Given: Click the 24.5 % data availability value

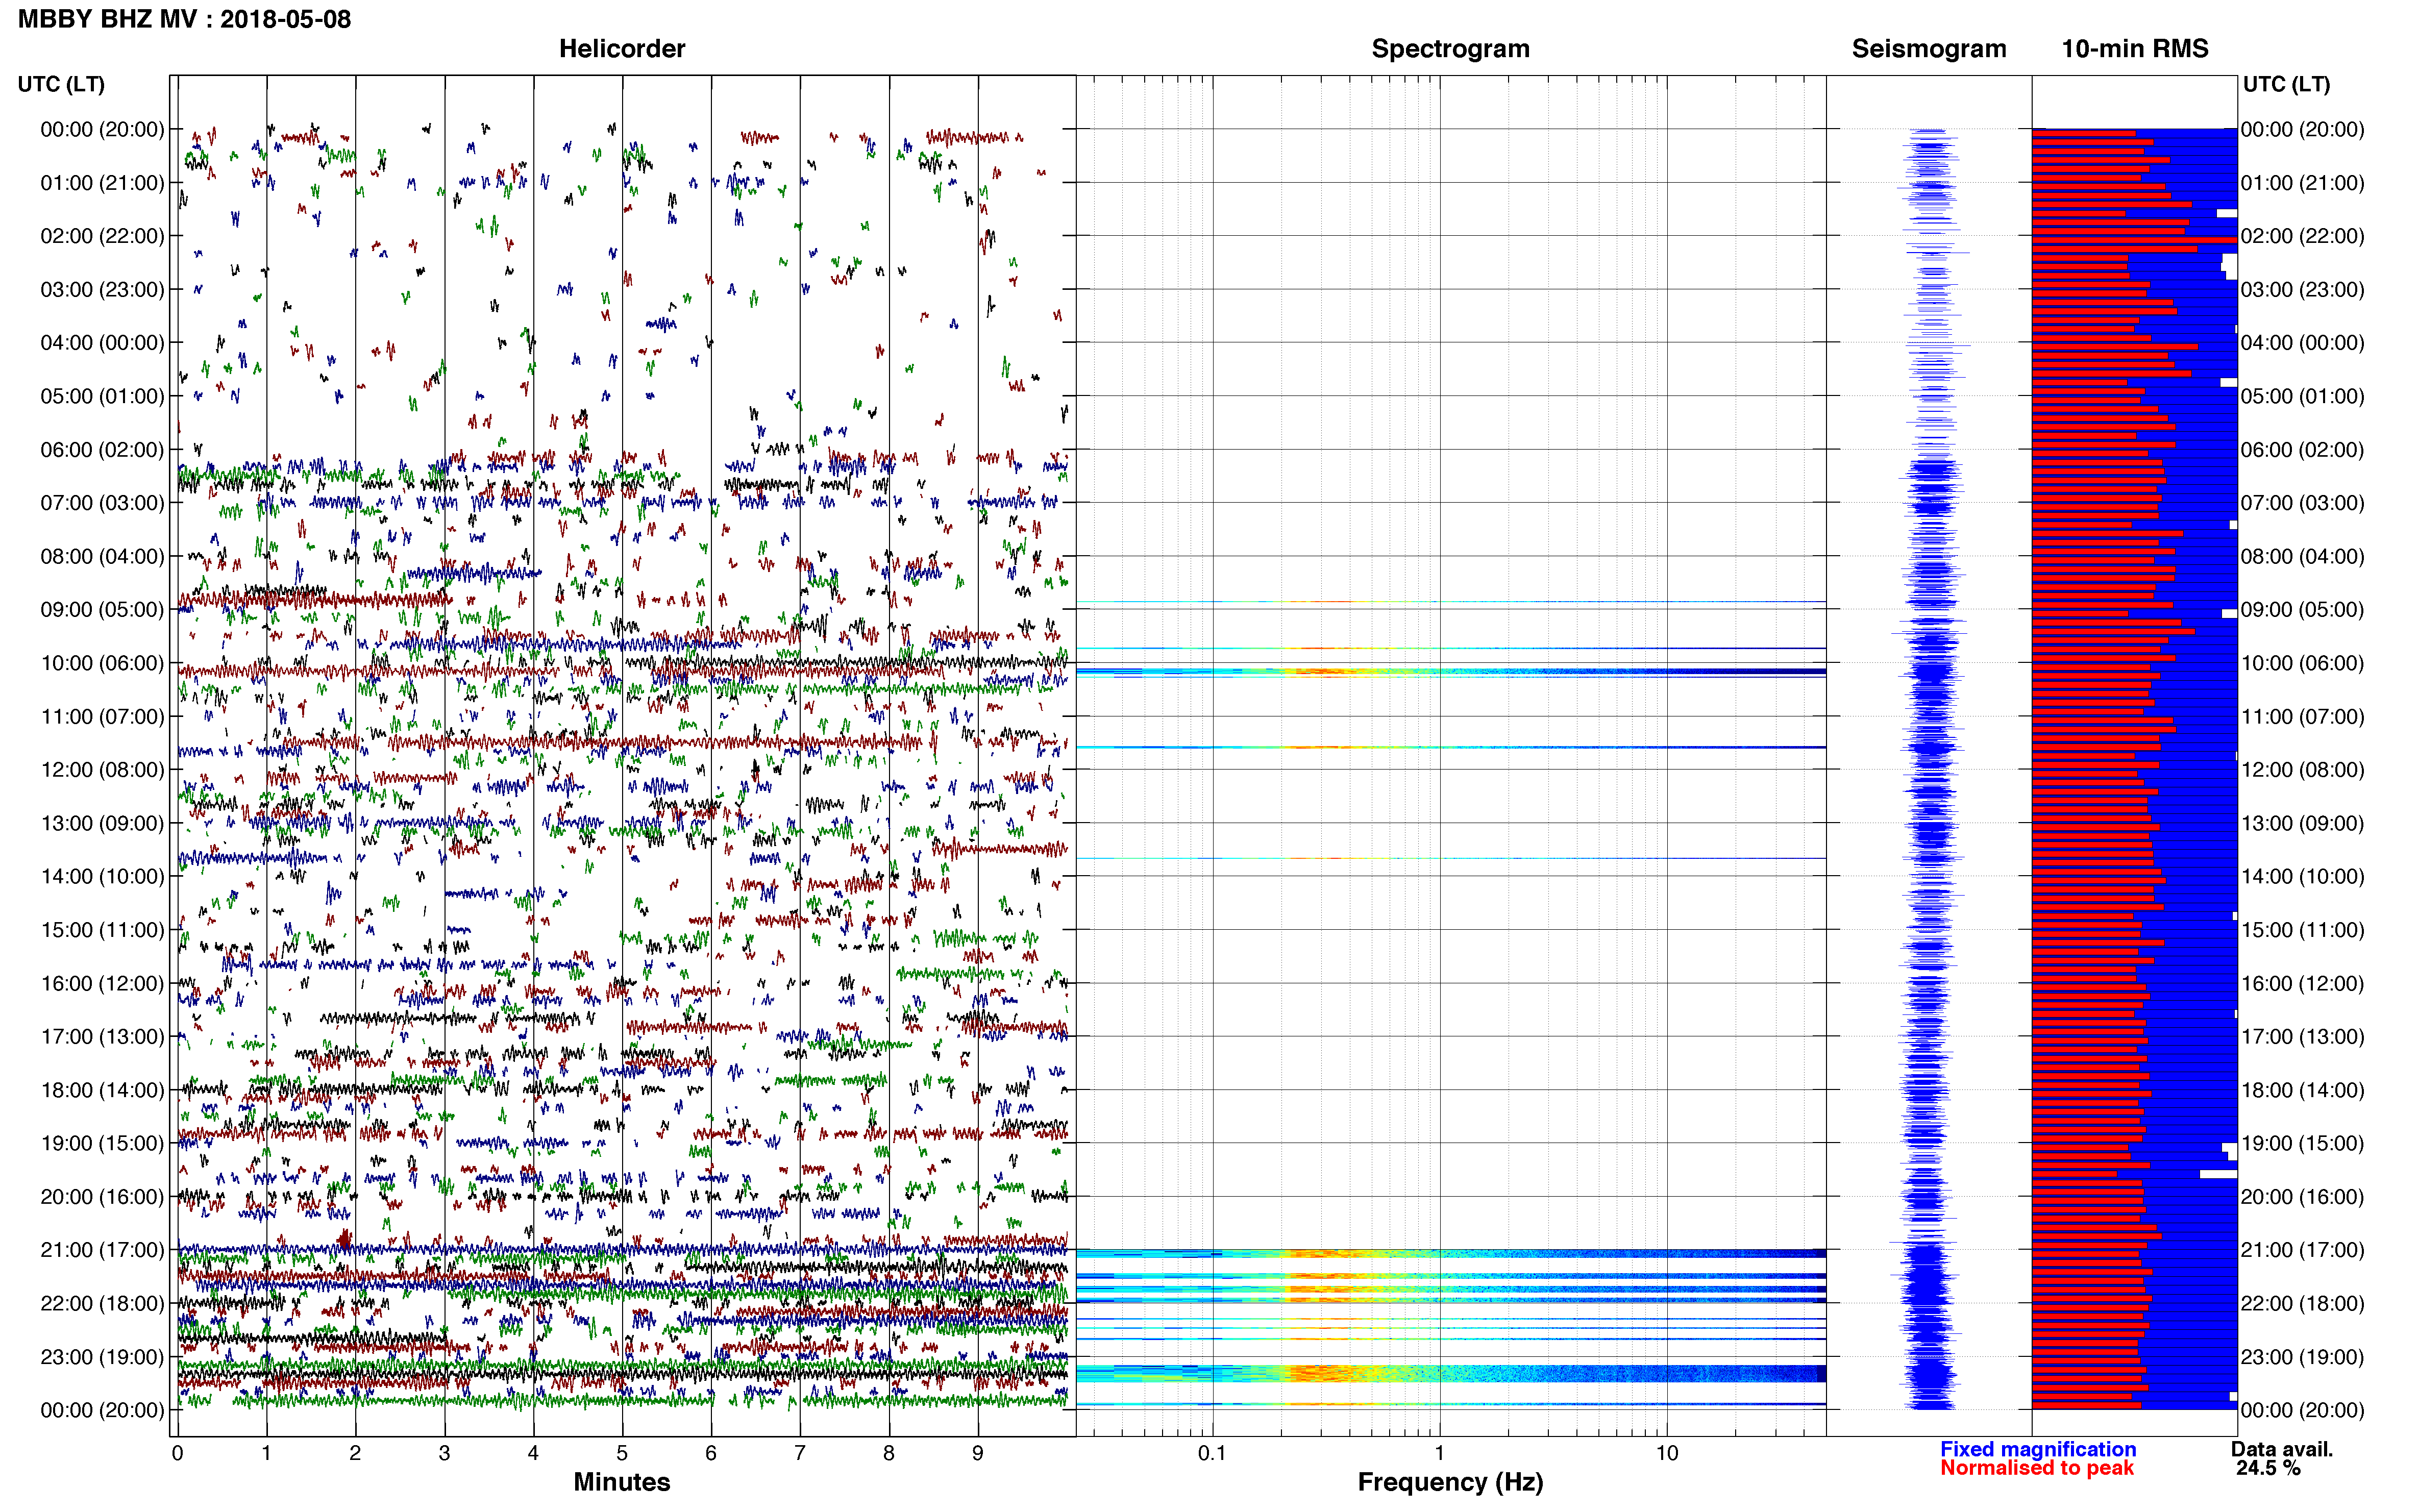Looking at the screenshot, I should coord(2269,1468).
